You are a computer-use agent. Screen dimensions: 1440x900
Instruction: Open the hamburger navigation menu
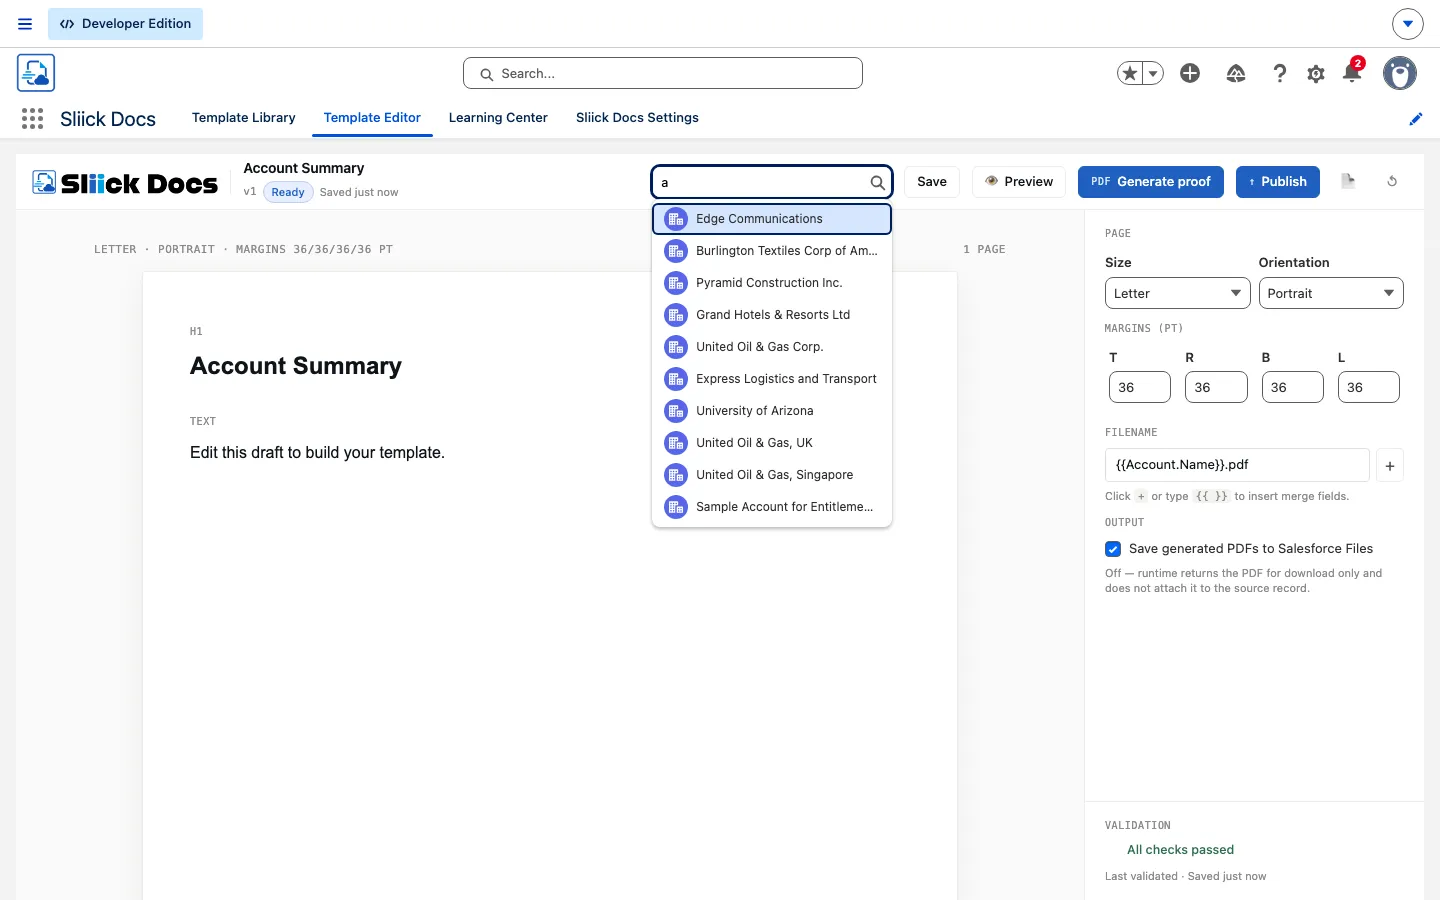click(x=25, y=24)
